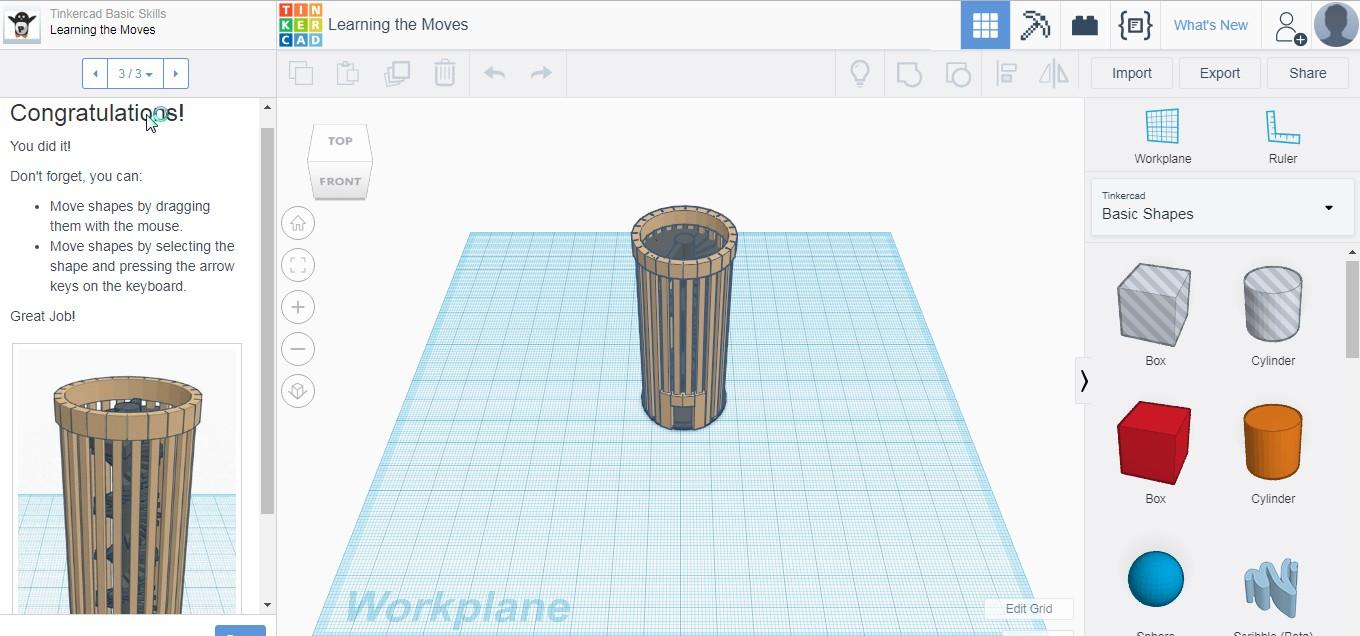Click the Align tool icon

point(1006,73)
